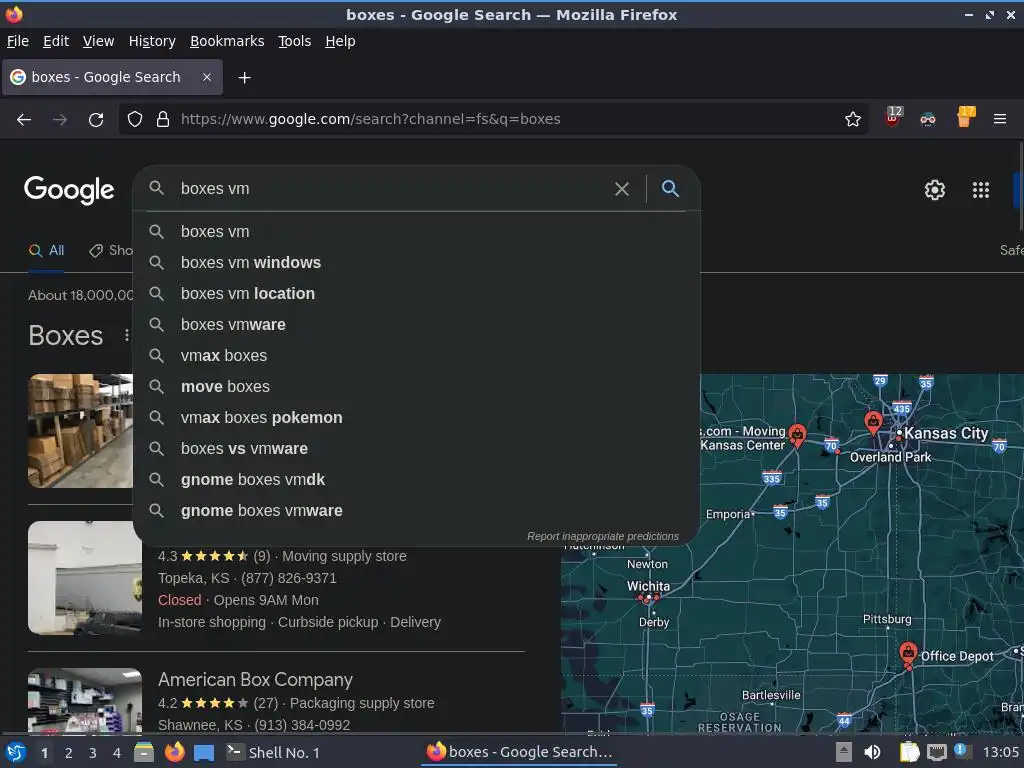Open the Edit menu
The width and height of the screenshot is (1024, 768).
[56, 41]
